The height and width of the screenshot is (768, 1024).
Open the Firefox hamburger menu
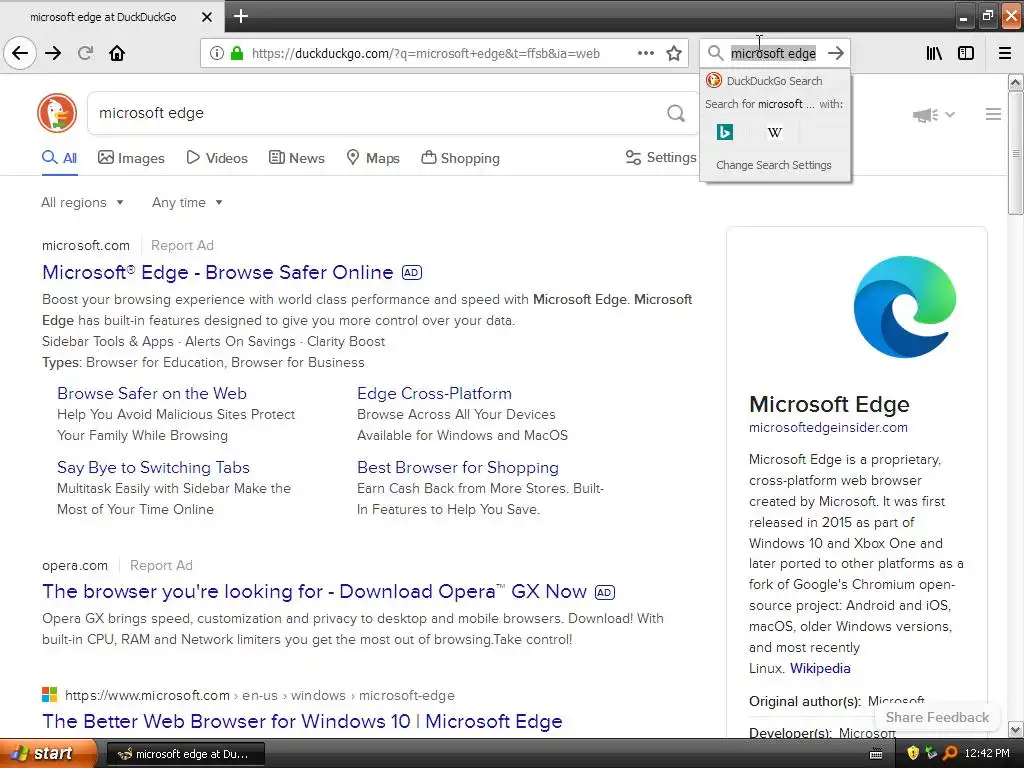click(1005, 53)
